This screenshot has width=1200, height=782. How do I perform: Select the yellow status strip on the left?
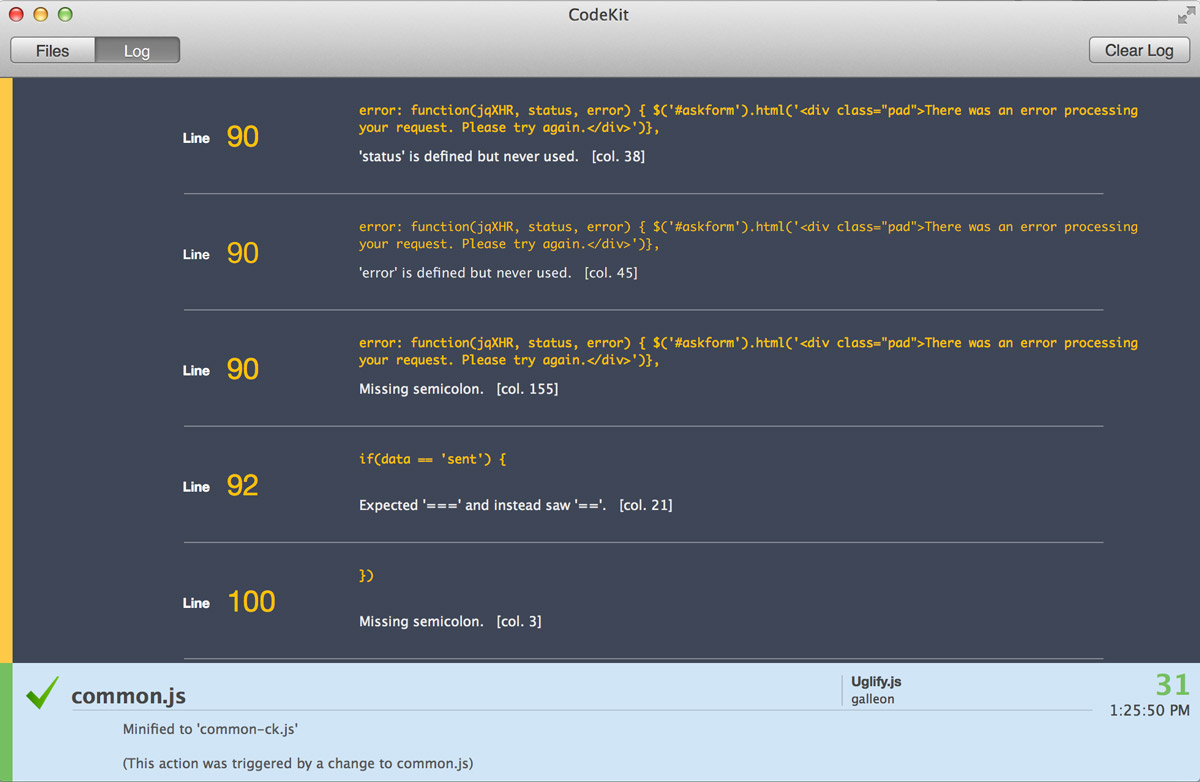[7, 370]
